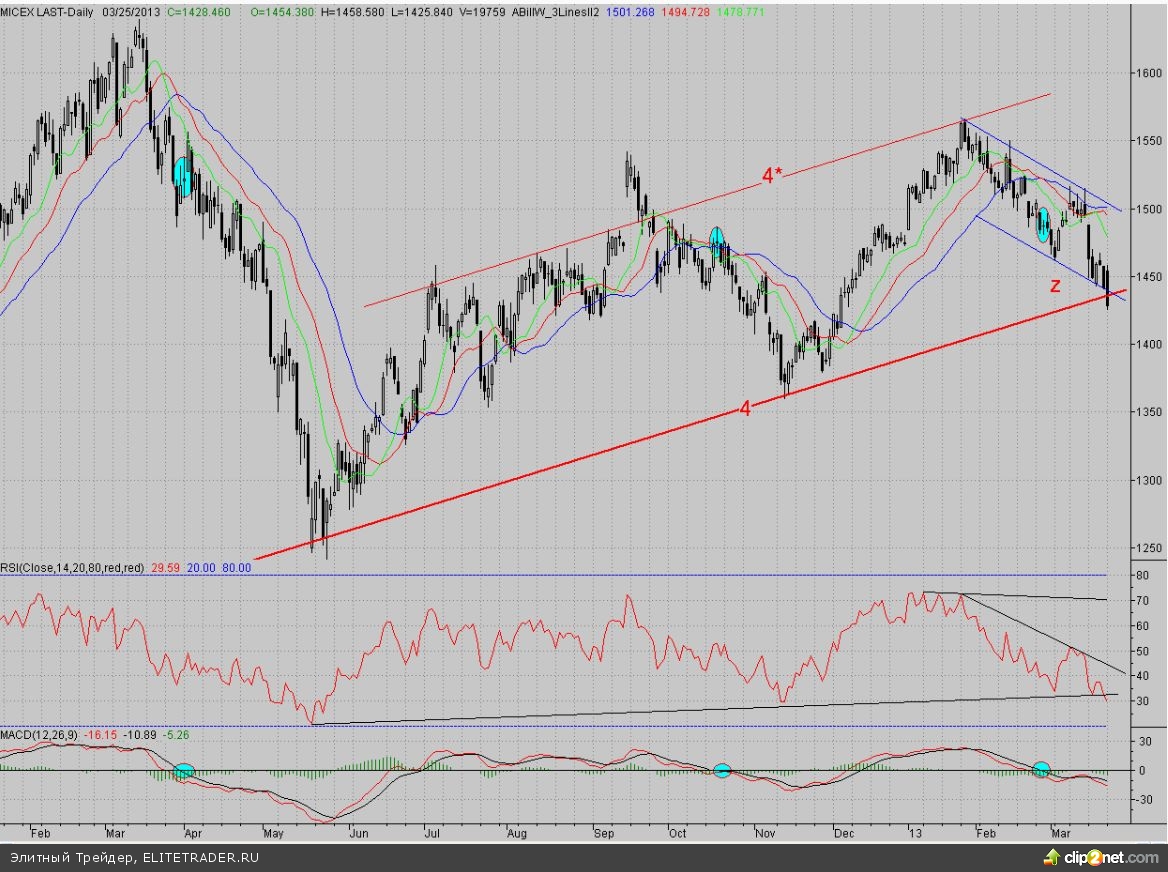1168x872 pixels.
Task: Click the cyan marker on the April candlesticks
Action: click(x=182, y=175)
